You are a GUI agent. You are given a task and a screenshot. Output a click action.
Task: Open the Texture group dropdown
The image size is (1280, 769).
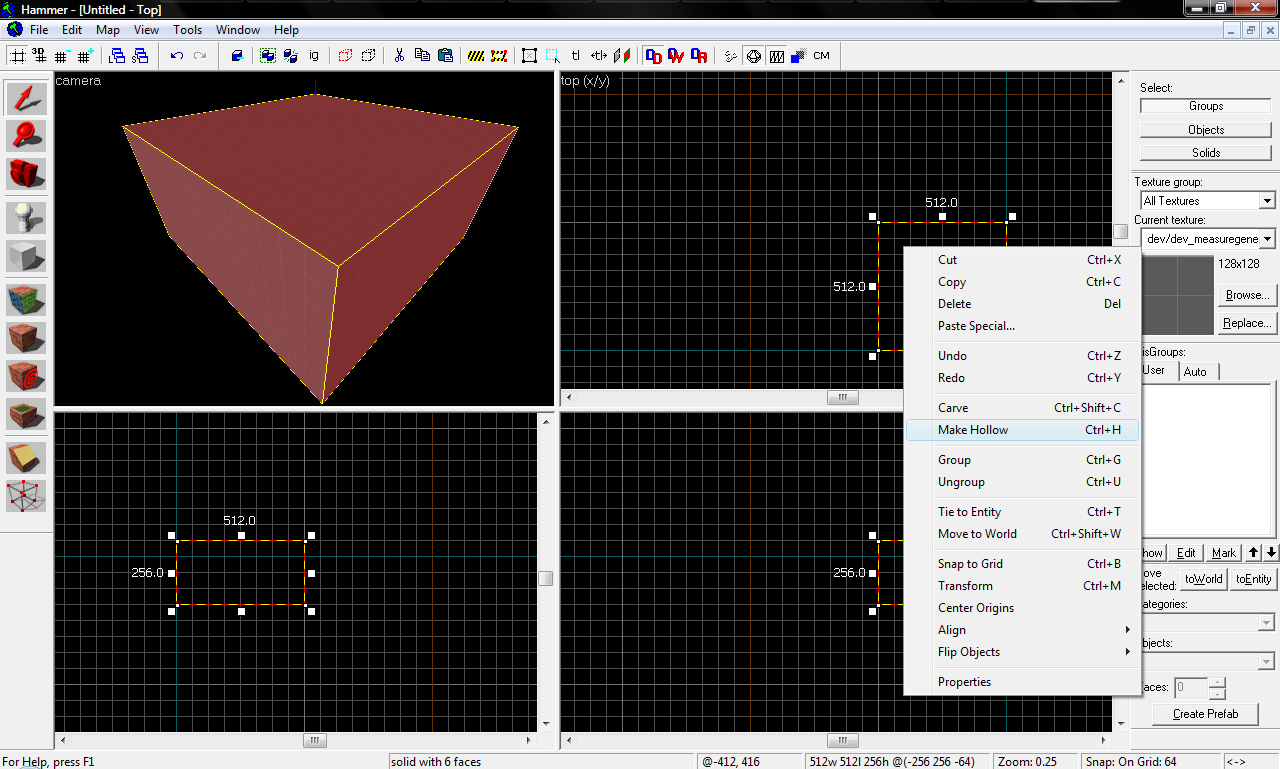1267,201
